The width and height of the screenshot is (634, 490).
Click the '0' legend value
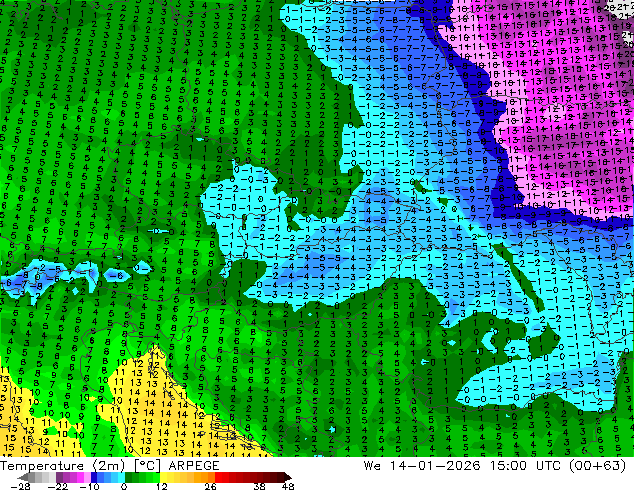coord(124,486)
